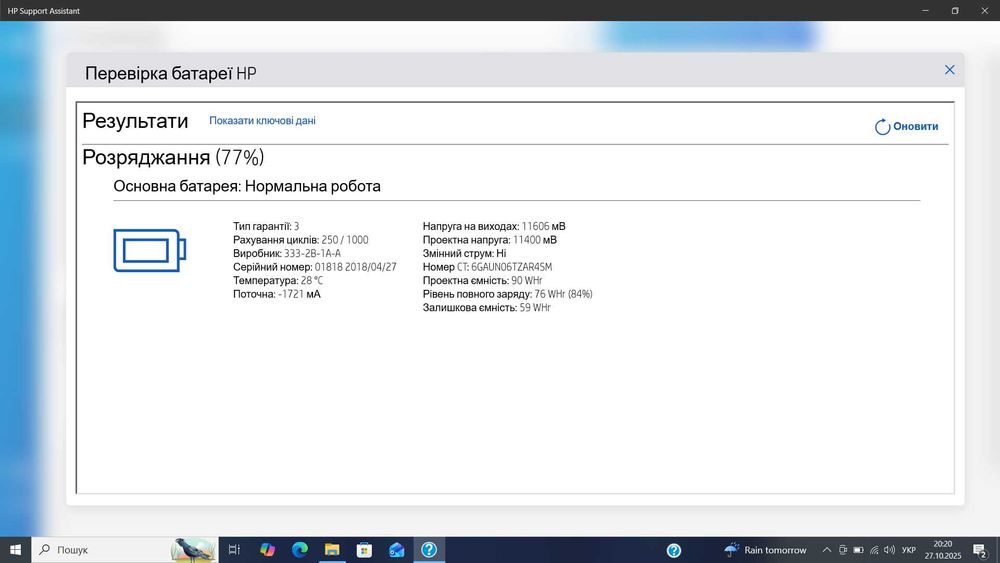Select the active HP Support Assistant taskbar button
The height and width of the screenshot is (563, 1000).
point(429,550)
